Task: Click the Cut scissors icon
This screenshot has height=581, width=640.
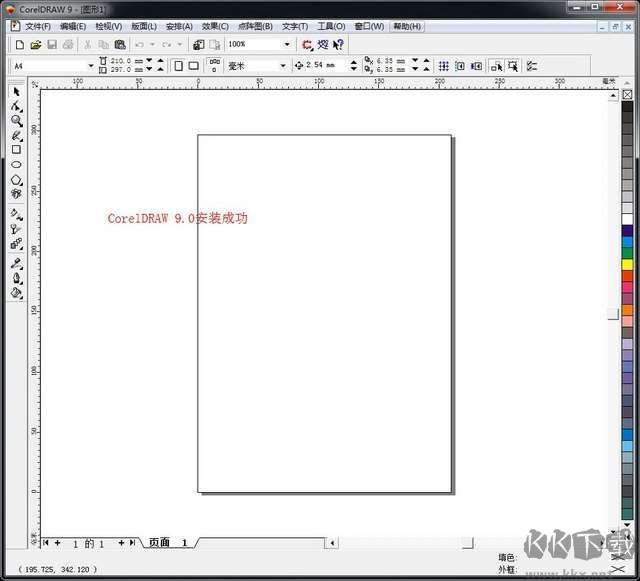Action: [87, 45]
